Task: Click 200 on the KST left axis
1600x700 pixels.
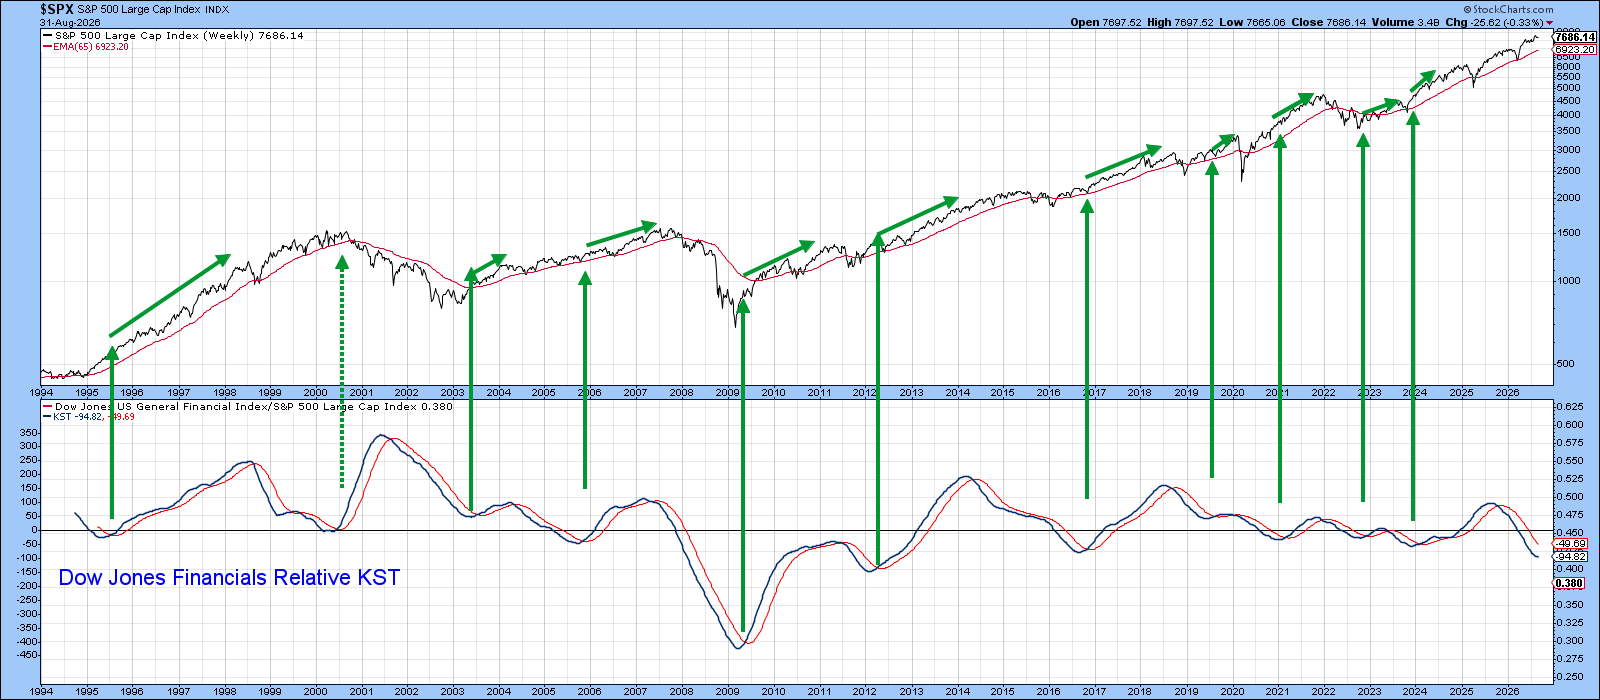Action: pyautogui.click(x=29, y=475)
